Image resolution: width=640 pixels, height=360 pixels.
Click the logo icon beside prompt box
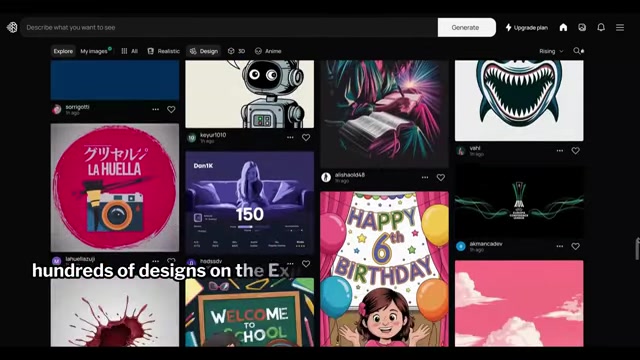[x=12, y=27]
